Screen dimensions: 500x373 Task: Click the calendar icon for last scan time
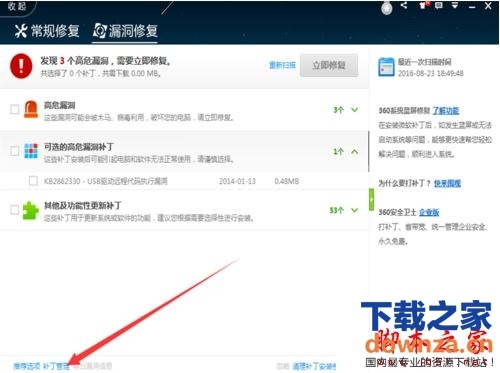386,67
